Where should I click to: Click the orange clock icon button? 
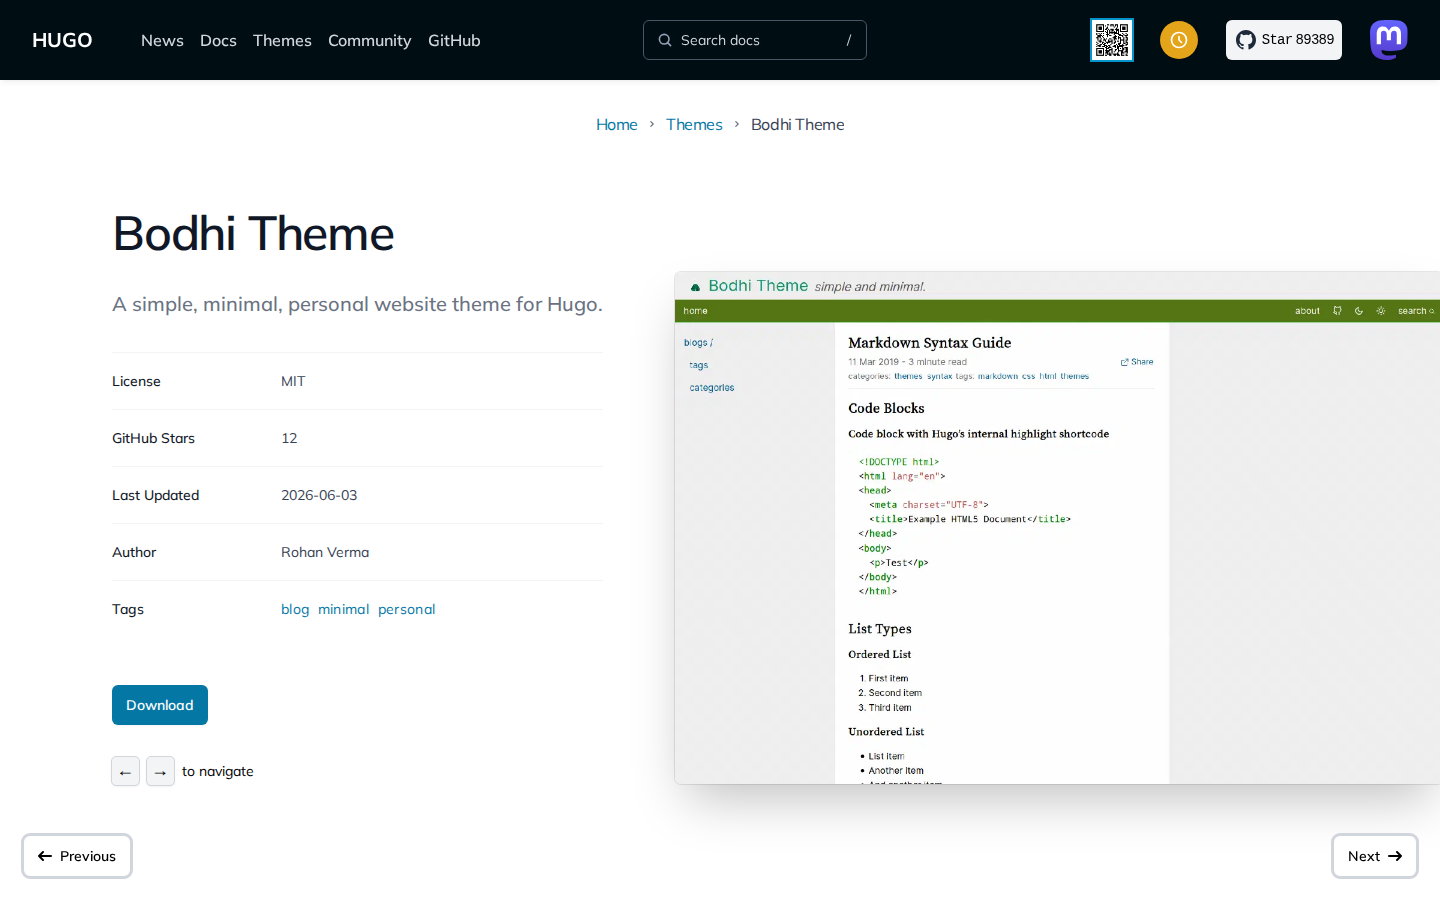tap(1179, 40)
